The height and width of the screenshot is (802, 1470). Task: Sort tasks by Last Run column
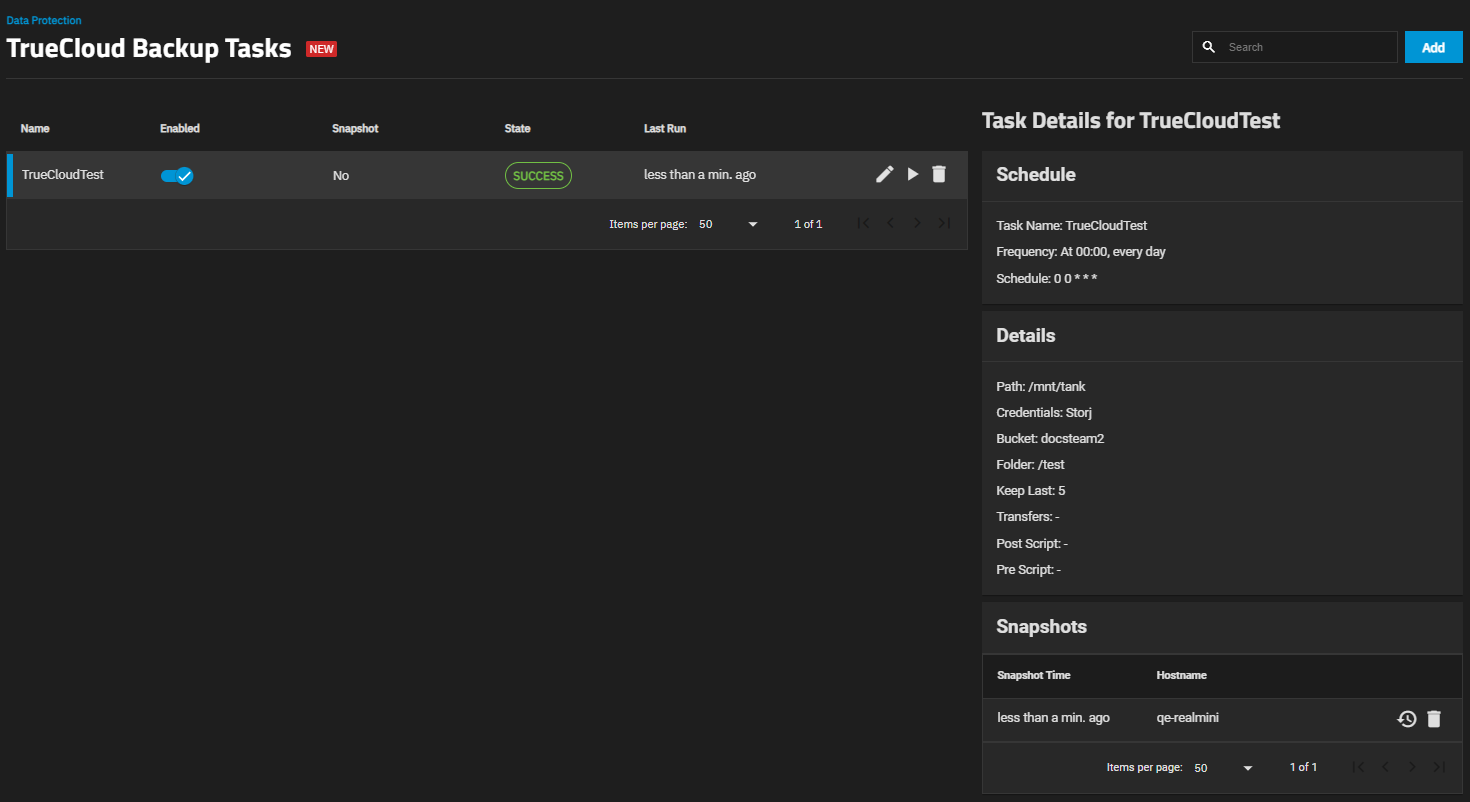click(664, 129)
